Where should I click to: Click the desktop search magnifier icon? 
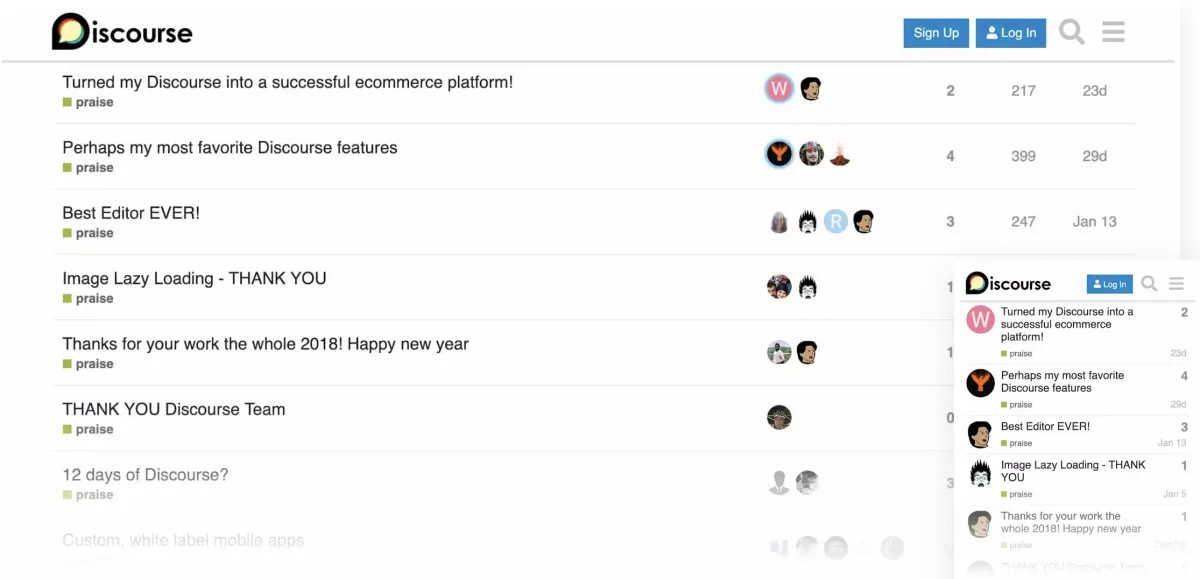1072,32
